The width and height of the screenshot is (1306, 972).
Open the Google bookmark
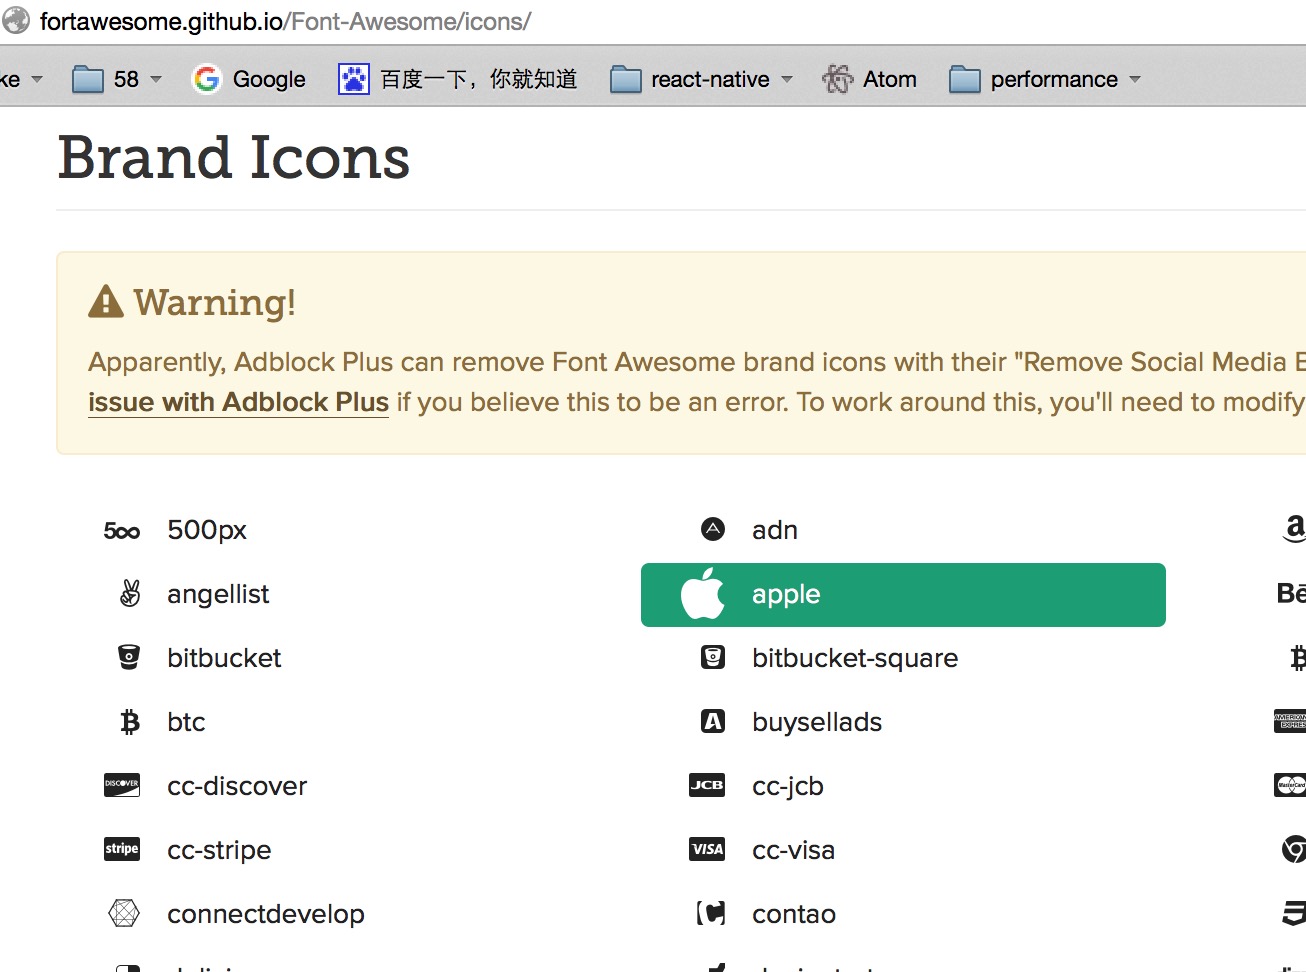point(249,79)
